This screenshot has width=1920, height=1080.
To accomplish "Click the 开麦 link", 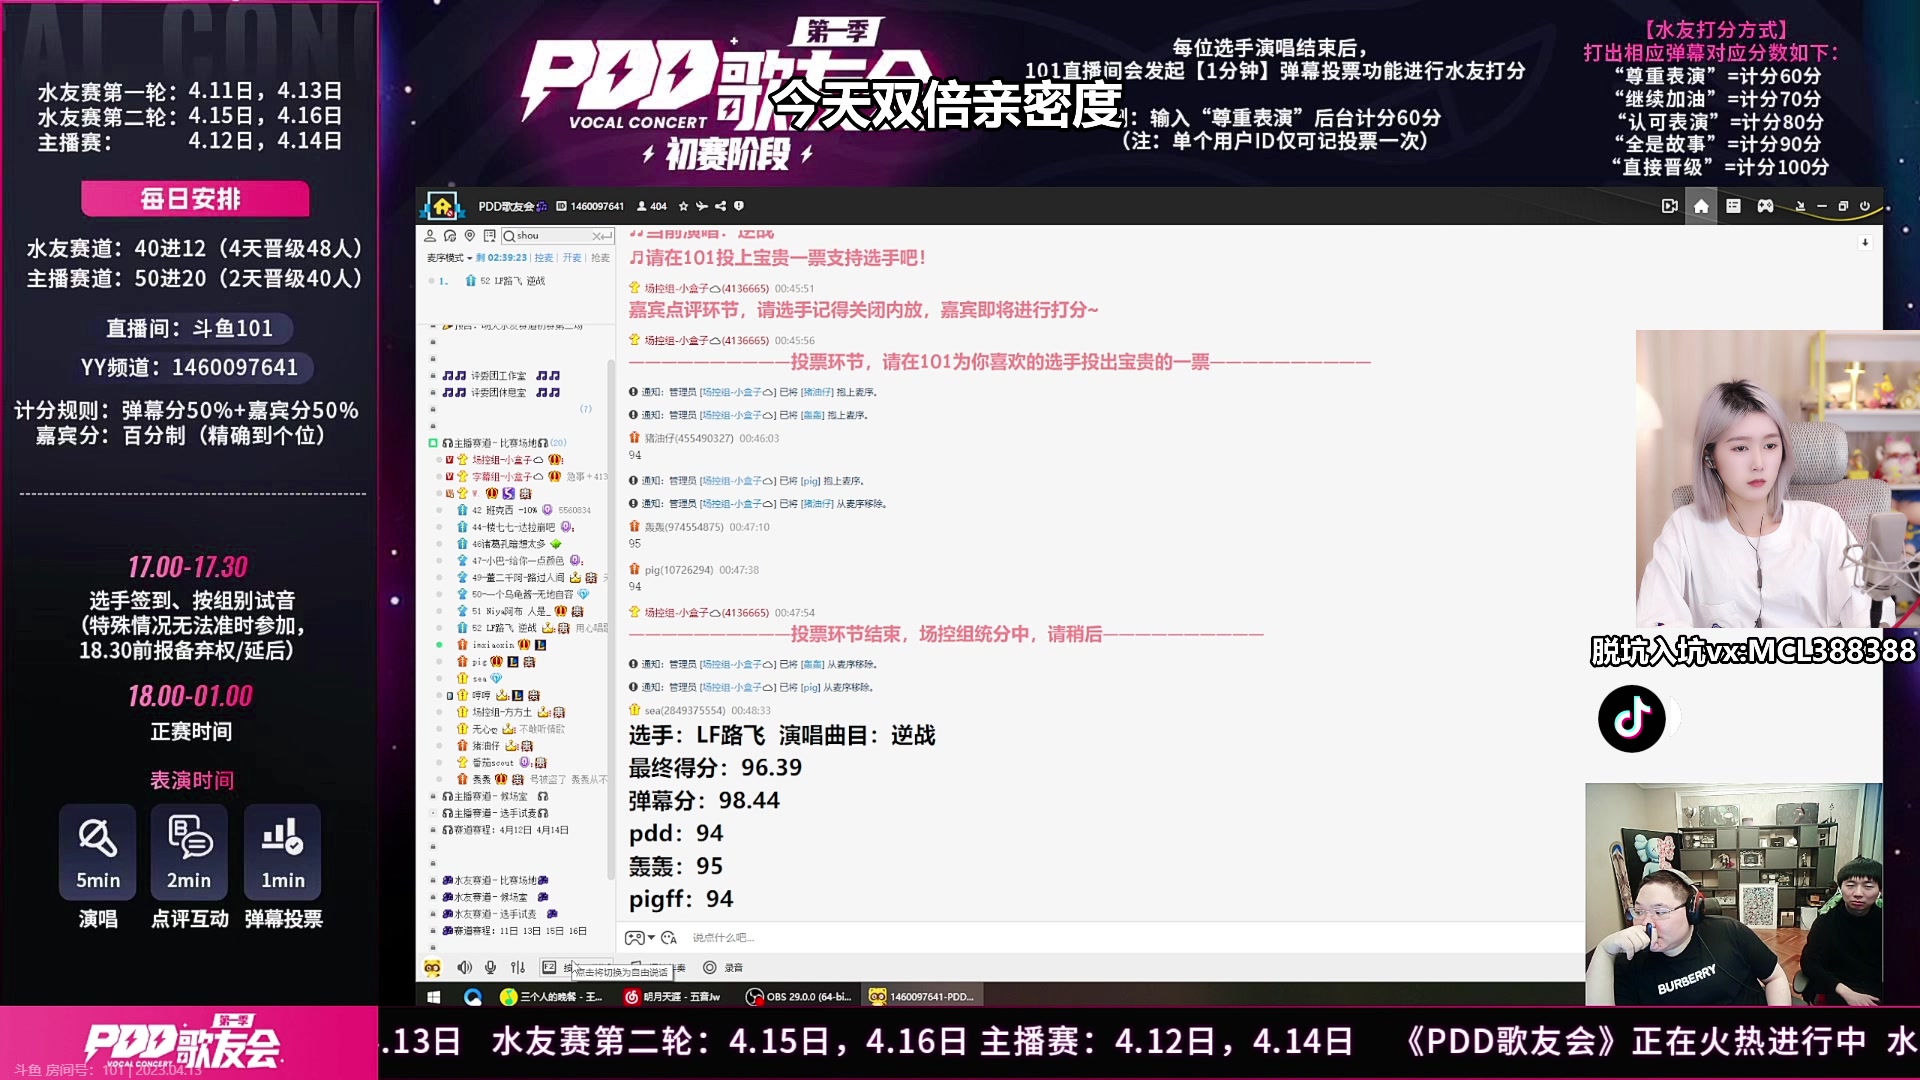I will tap(571, 258).
